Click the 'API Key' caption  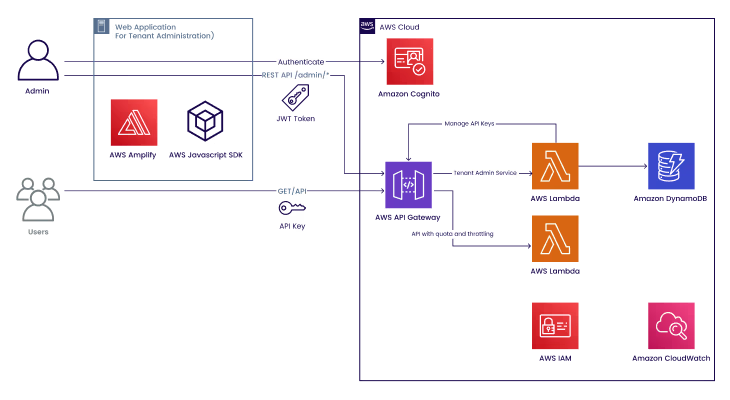tap(292, 226)
